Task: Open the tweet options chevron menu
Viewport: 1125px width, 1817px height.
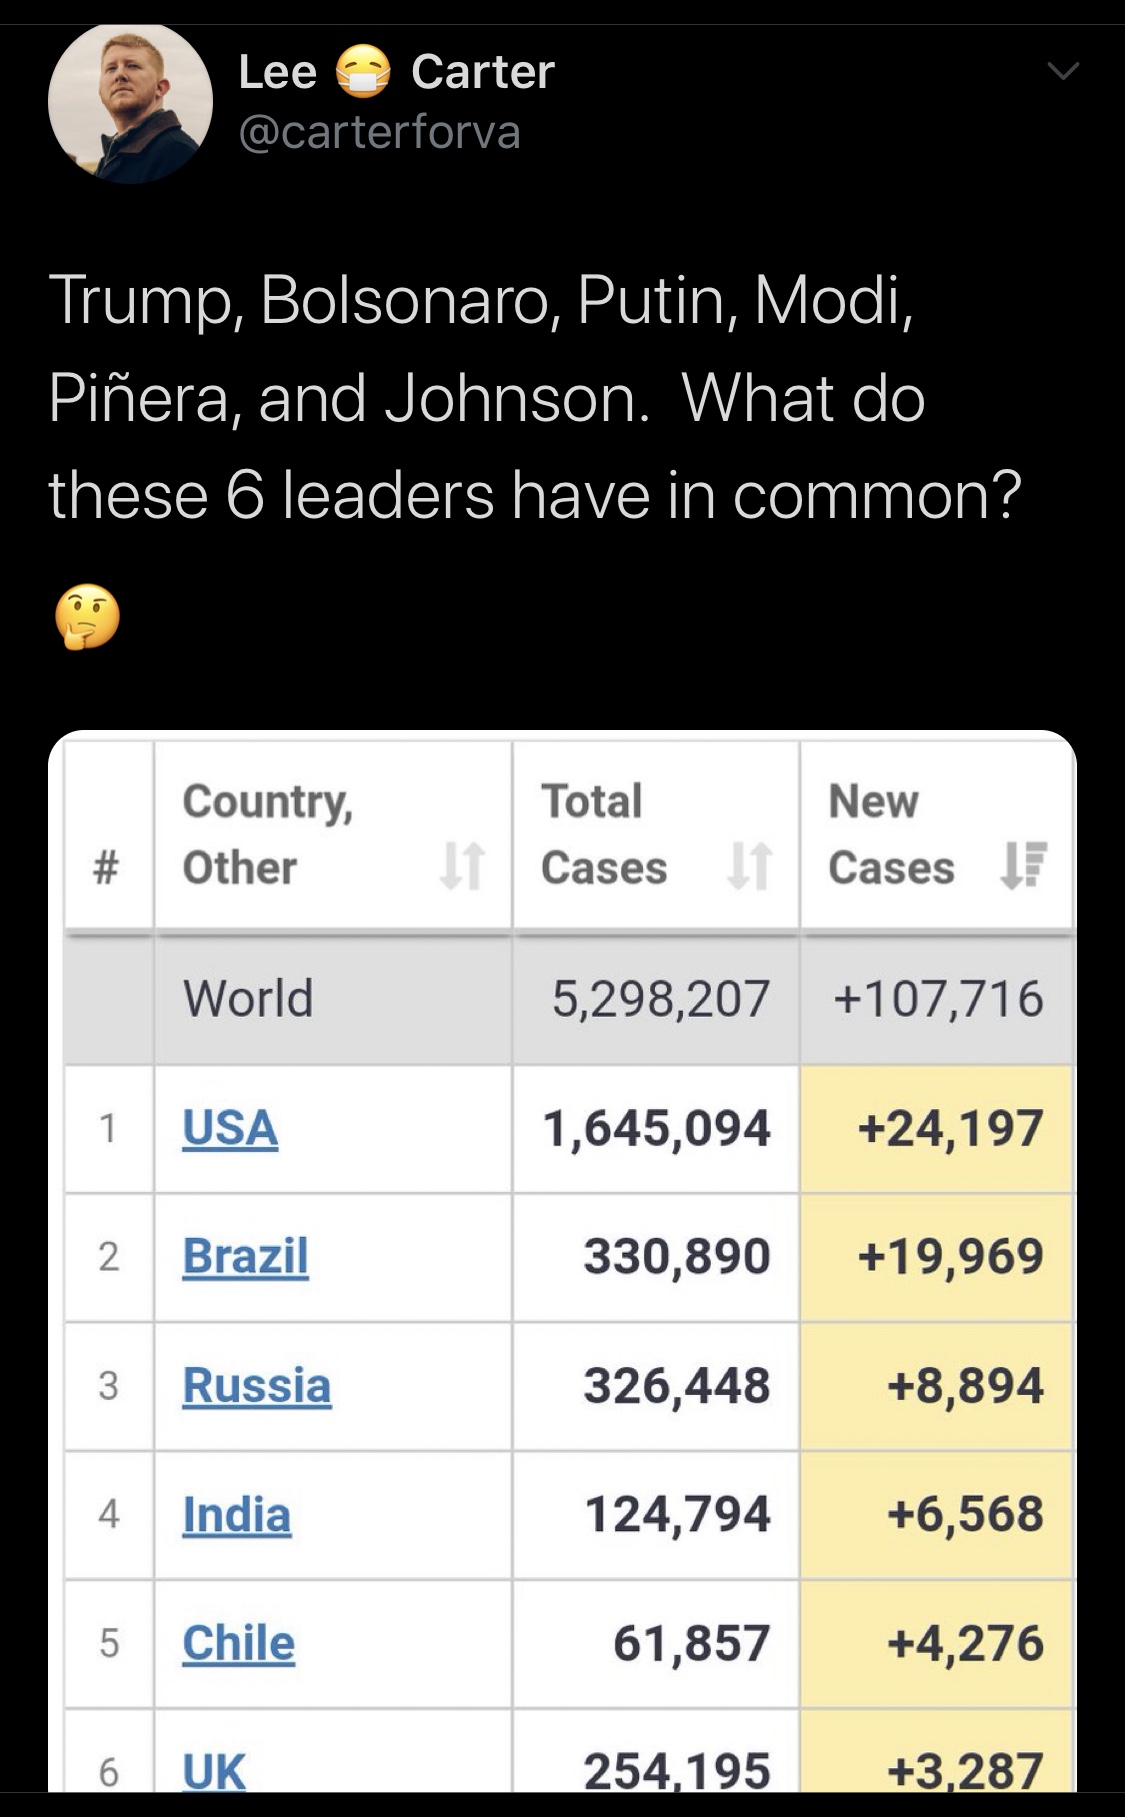Action: pyautogui.click(x=1063, y=71)
